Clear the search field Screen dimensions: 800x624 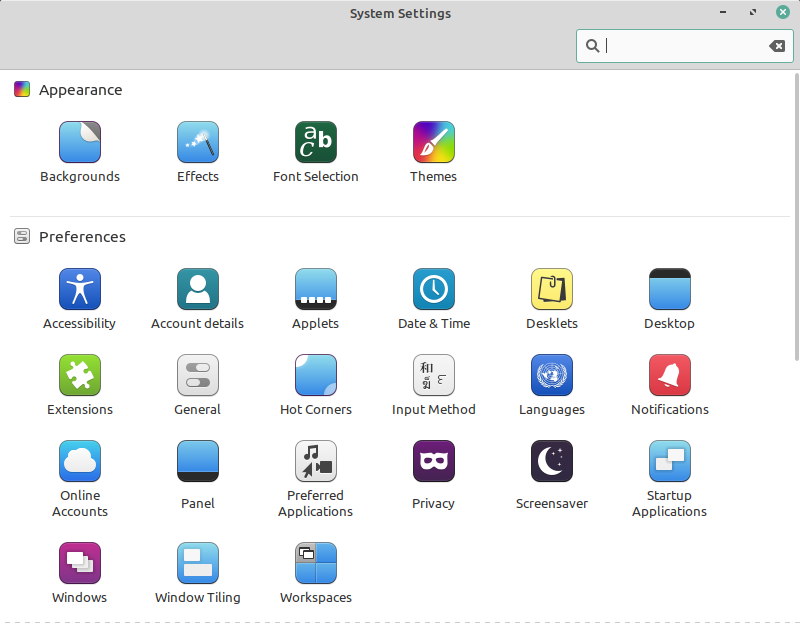tap(777, 45)
